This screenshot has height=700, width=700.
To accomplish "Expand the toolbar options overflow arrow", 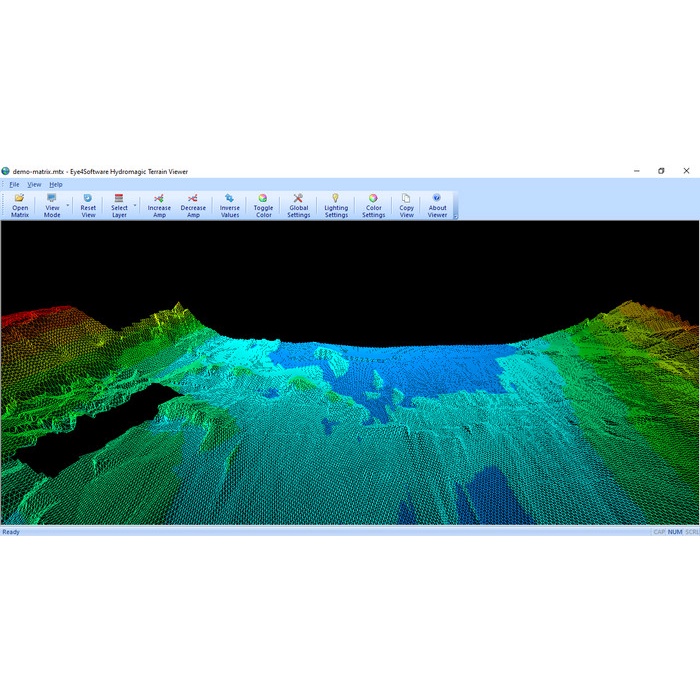I will (455, 217).
